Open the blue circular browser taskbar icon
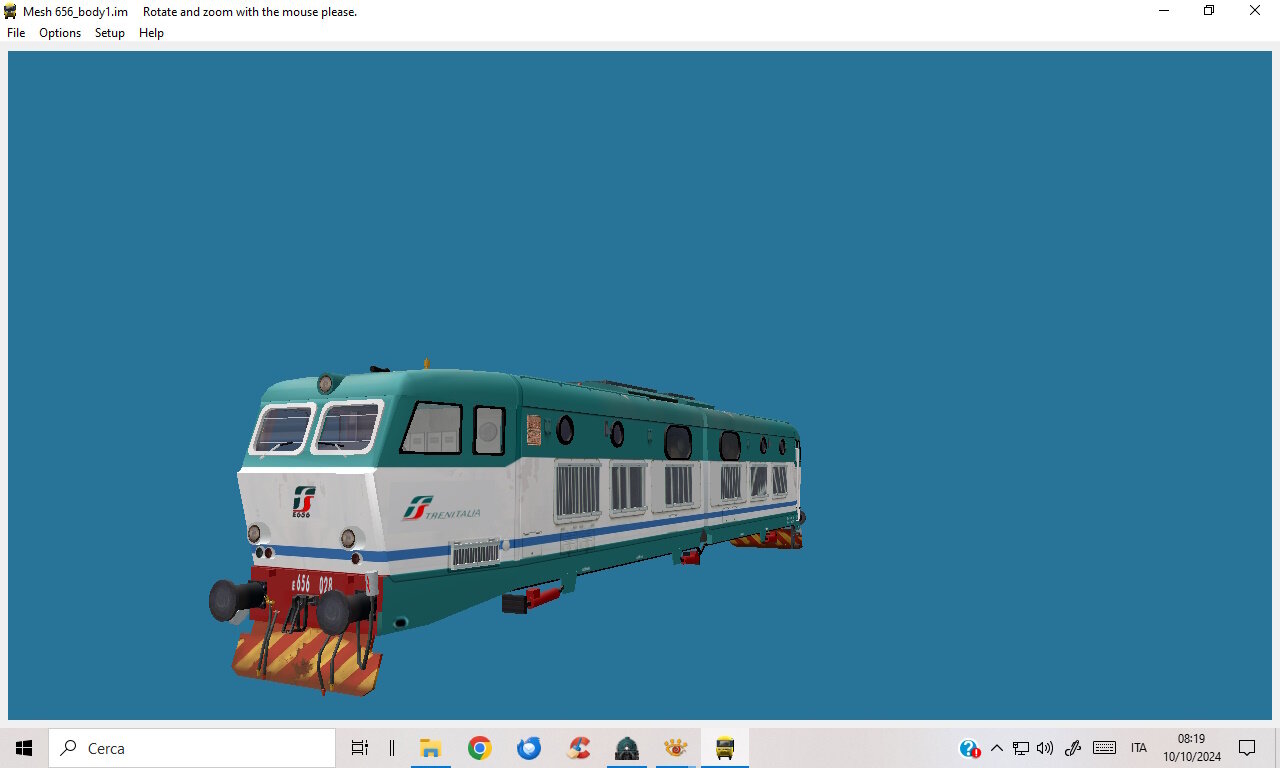 (x=529, y=748)
